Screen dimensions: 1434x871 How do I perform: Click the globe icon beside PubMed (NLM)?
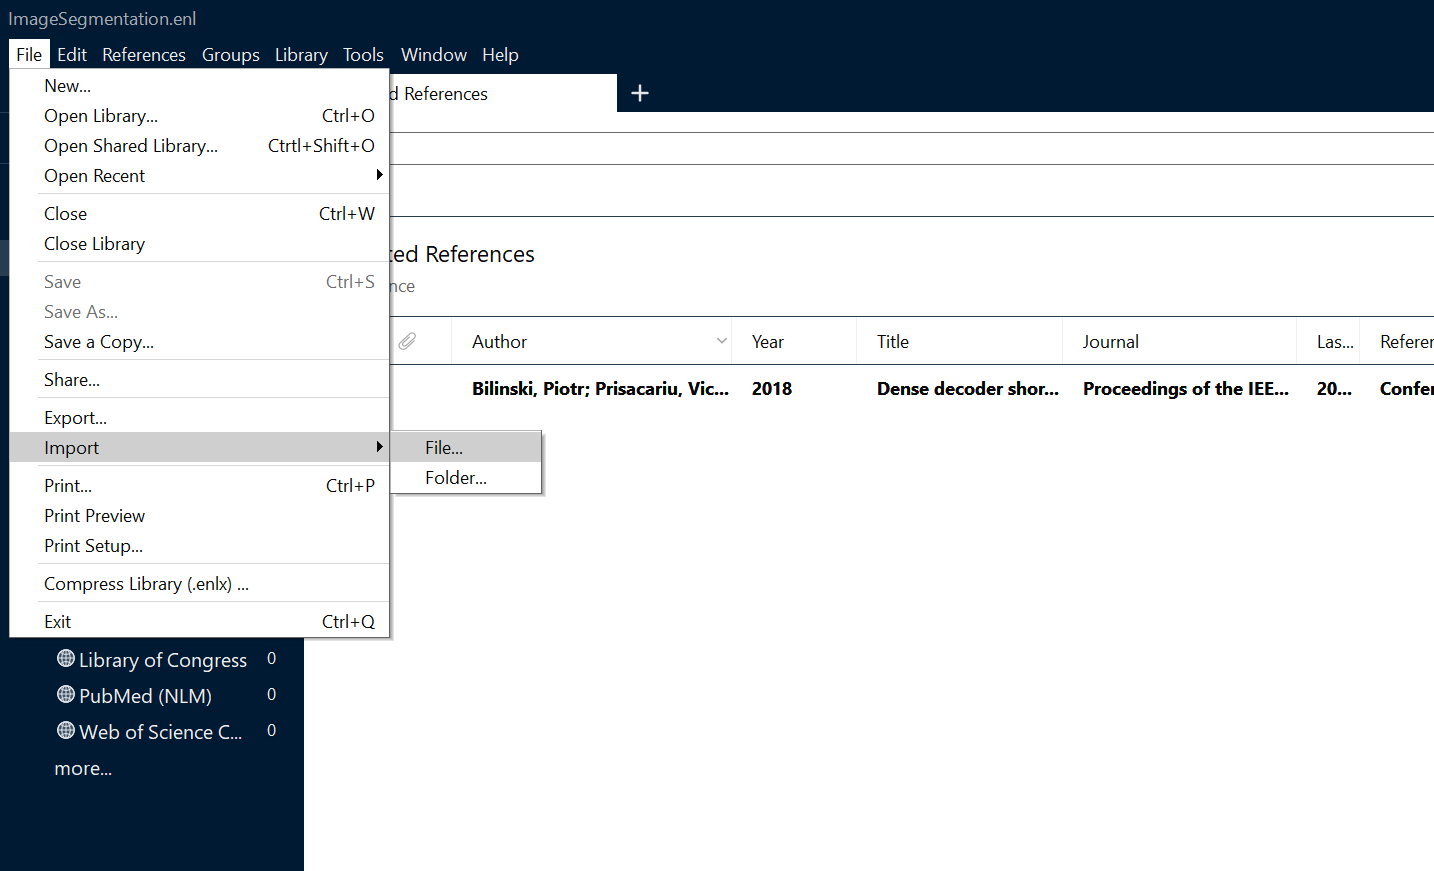[66, 694]
